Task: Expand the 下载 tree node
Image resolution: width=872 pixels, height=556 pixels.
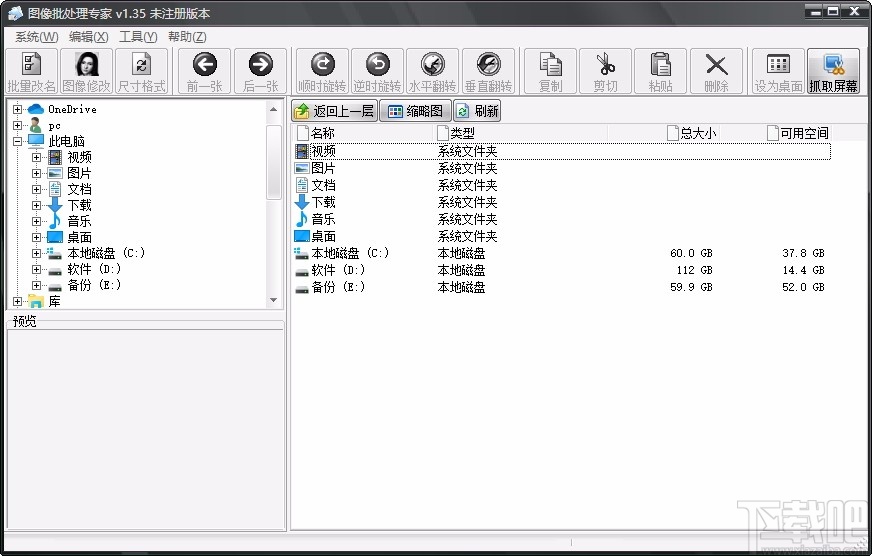Action: 36,206
